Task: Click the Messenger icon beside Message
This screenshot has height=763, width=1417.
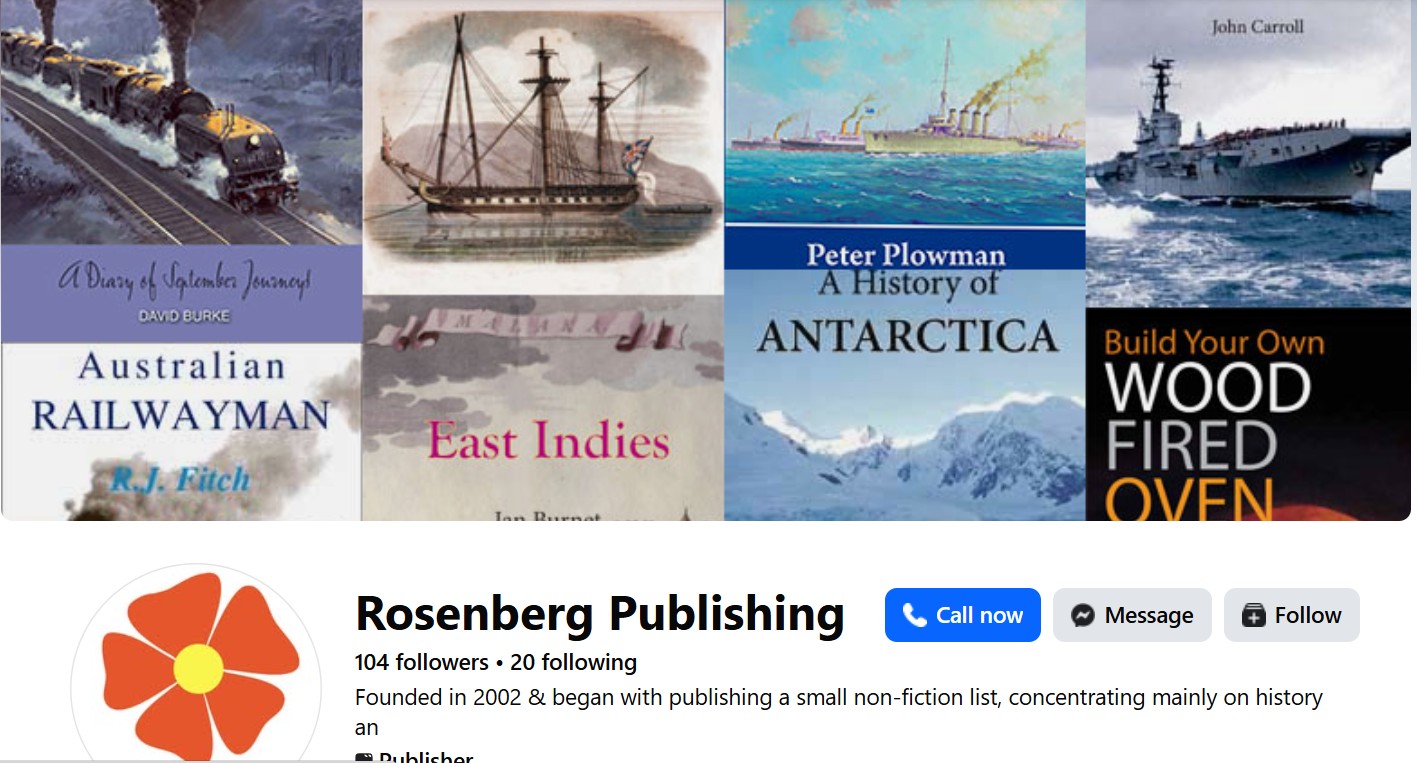Action: [x=1082, y=615]
